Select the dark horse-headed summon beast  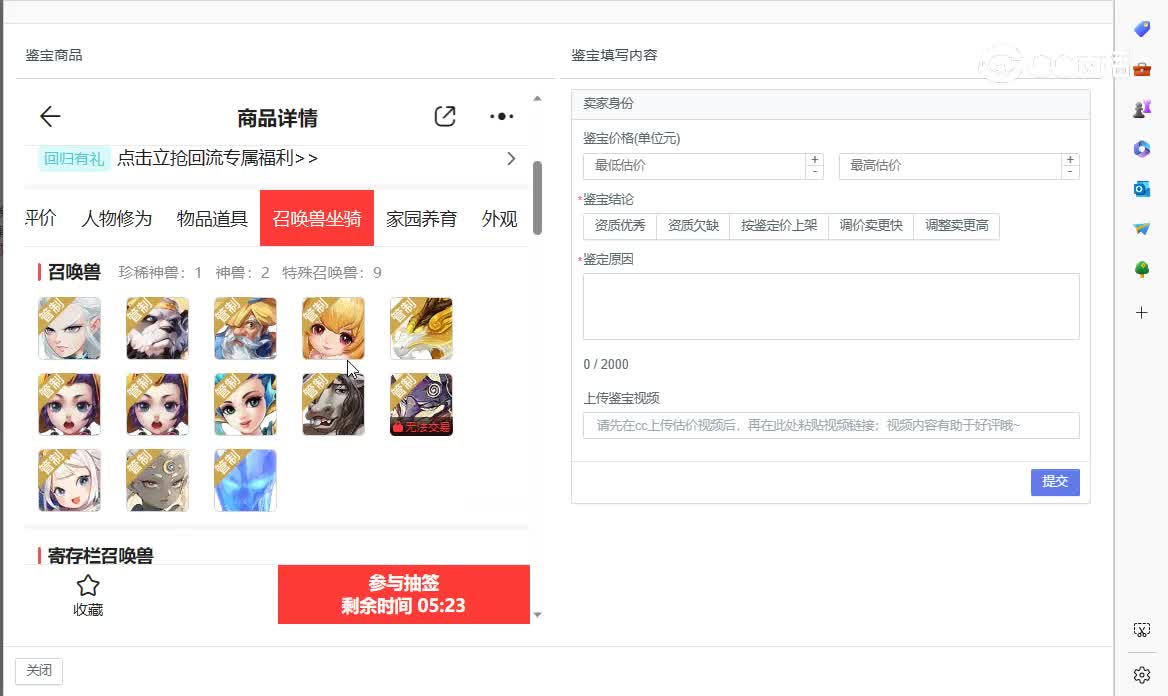pyautogui.click(x=333, y=405)
